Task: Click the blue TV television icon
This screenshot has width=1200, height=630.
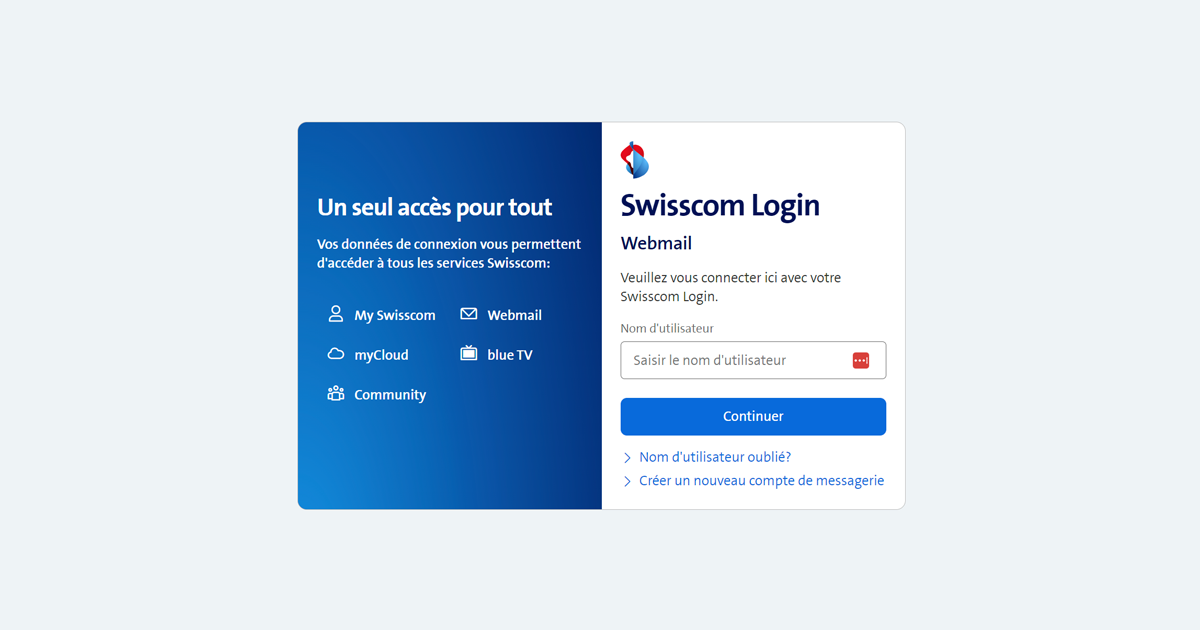Action: 469,353
